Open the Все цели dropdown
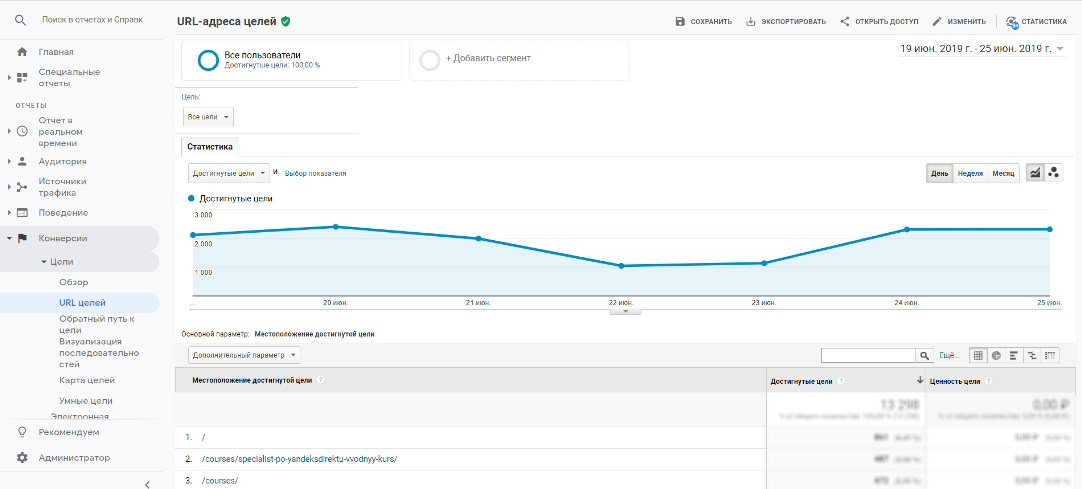 point(208,117)
